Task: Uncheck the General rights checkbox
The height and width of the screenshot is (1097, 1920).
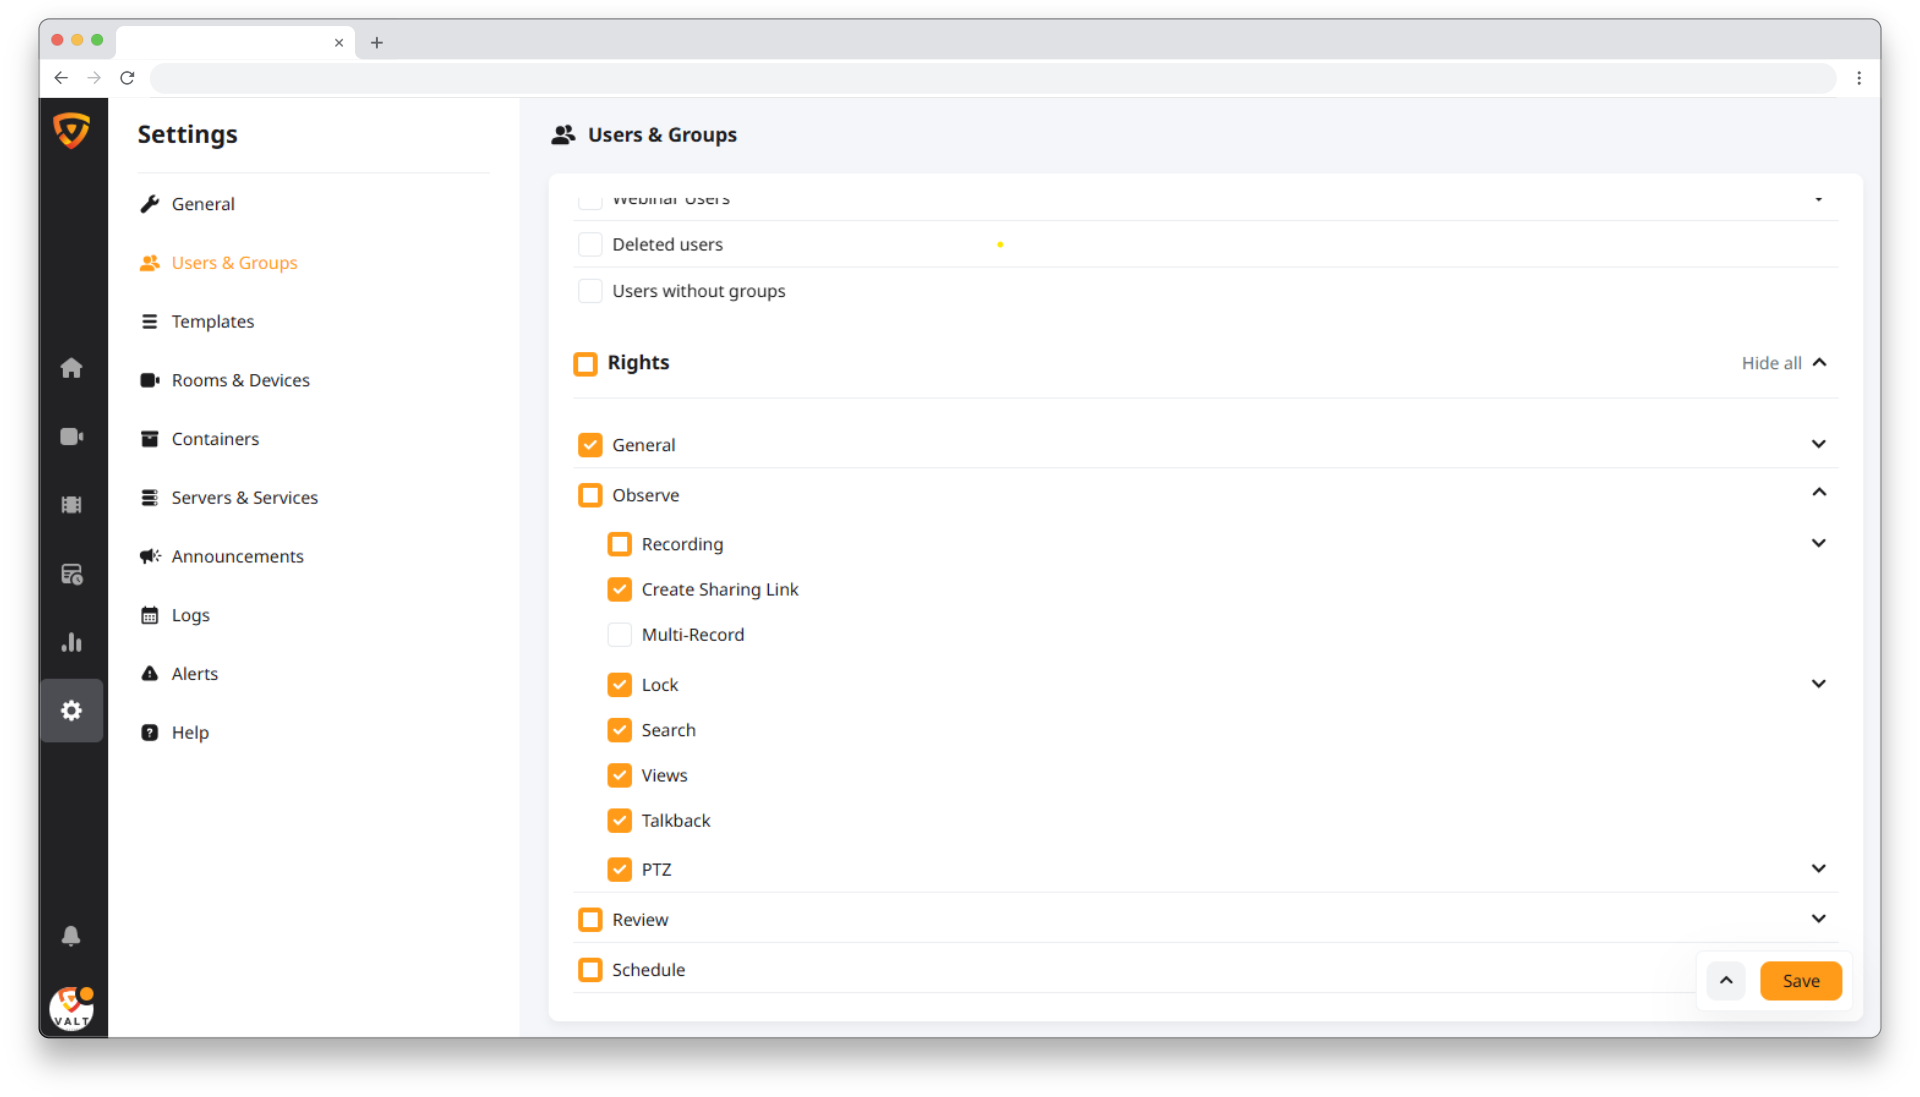Action: tap(590, 445)
